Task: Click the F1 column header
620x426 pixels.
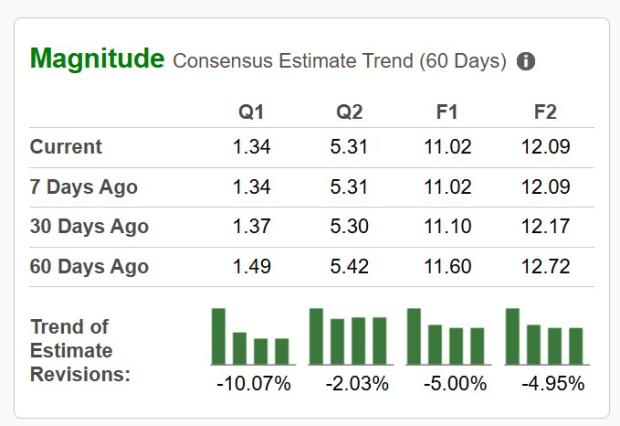Action: 447,112
